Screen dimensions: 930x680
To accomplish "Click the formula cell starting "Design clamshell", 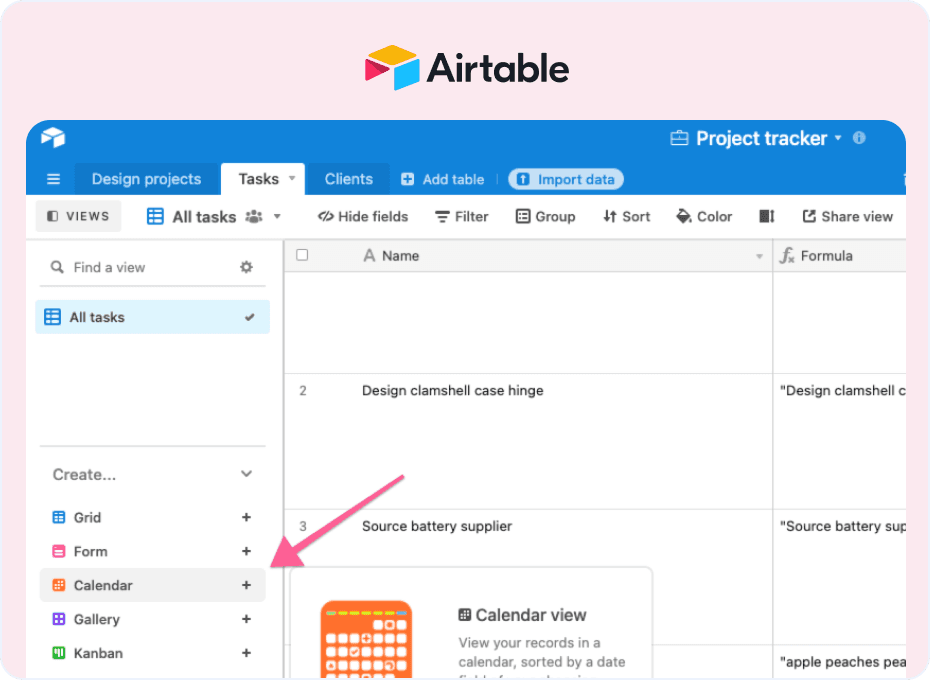I will coord(840,441).
